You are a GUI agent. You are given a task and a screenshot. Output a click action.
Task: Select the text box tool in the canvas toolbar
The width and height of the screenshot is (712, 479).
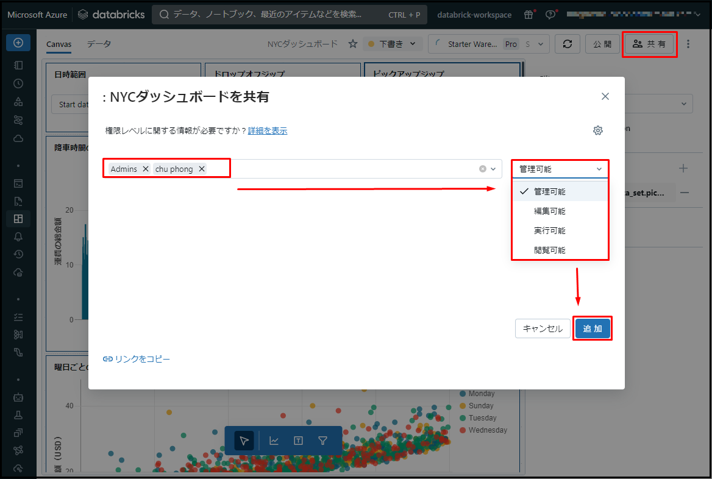coord(298,441)
